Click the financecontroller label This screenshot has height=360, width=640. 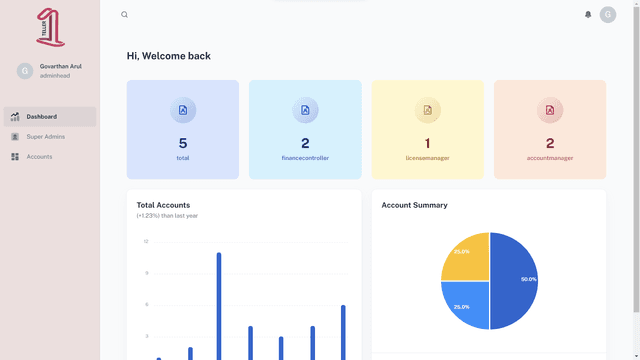(x=305, y=158)
